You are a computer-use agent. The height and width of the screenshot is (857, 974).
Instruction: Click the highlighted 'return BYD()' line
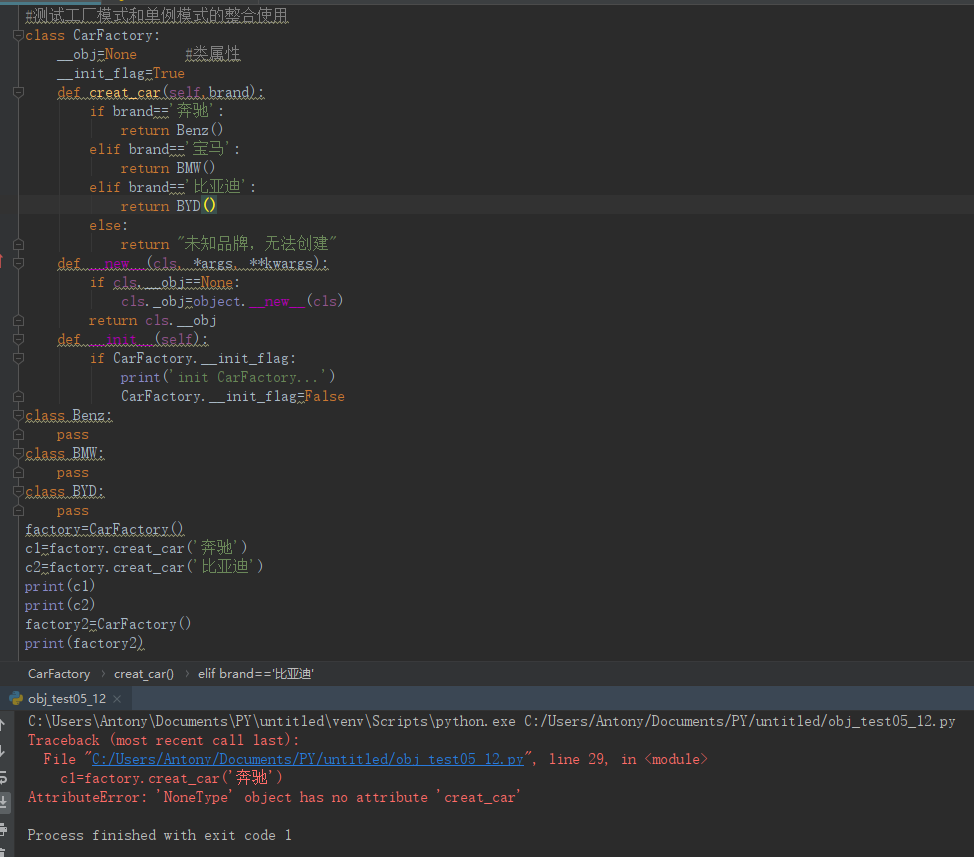(x=168, y=206)
